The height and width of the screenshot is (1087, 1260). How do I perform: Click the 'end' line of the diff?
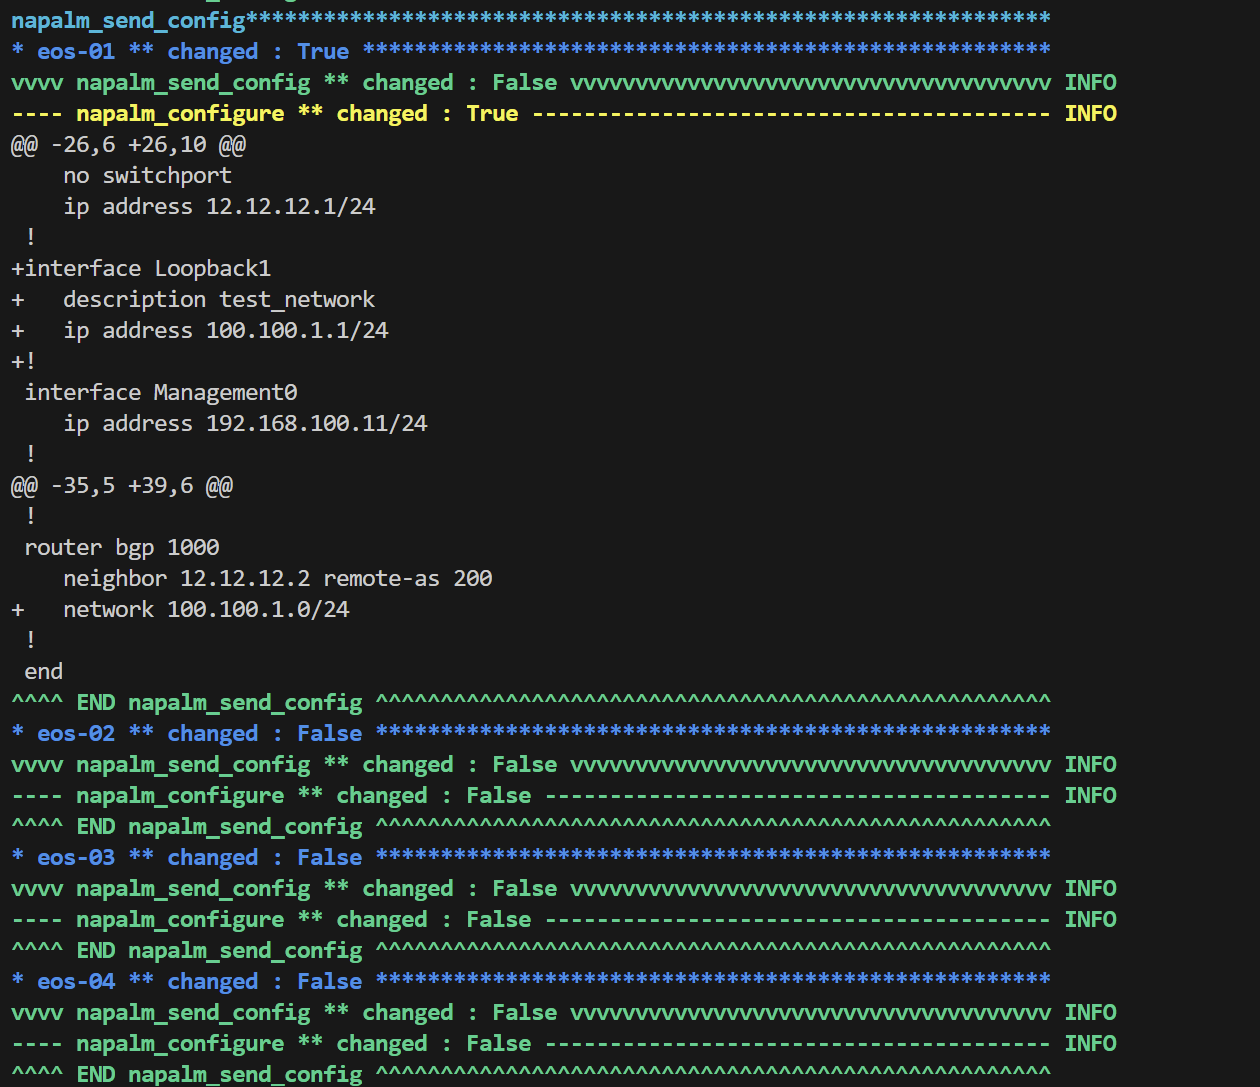pyautogui.click(x=43, y=671)
